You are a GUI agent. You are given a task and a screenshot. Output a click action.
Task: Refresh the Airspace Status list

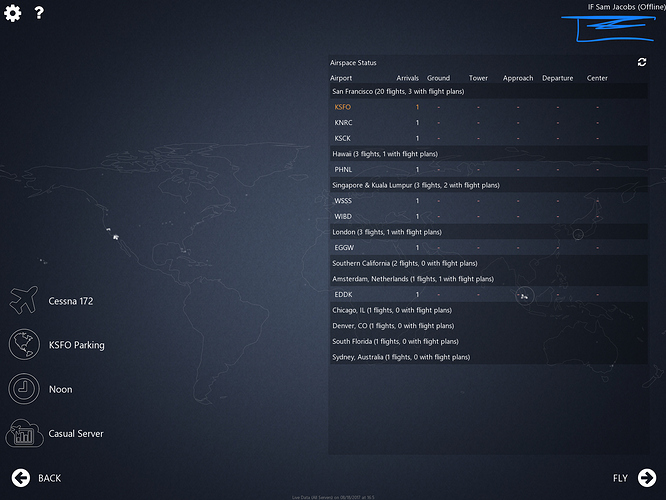click(x=642, y=62)
